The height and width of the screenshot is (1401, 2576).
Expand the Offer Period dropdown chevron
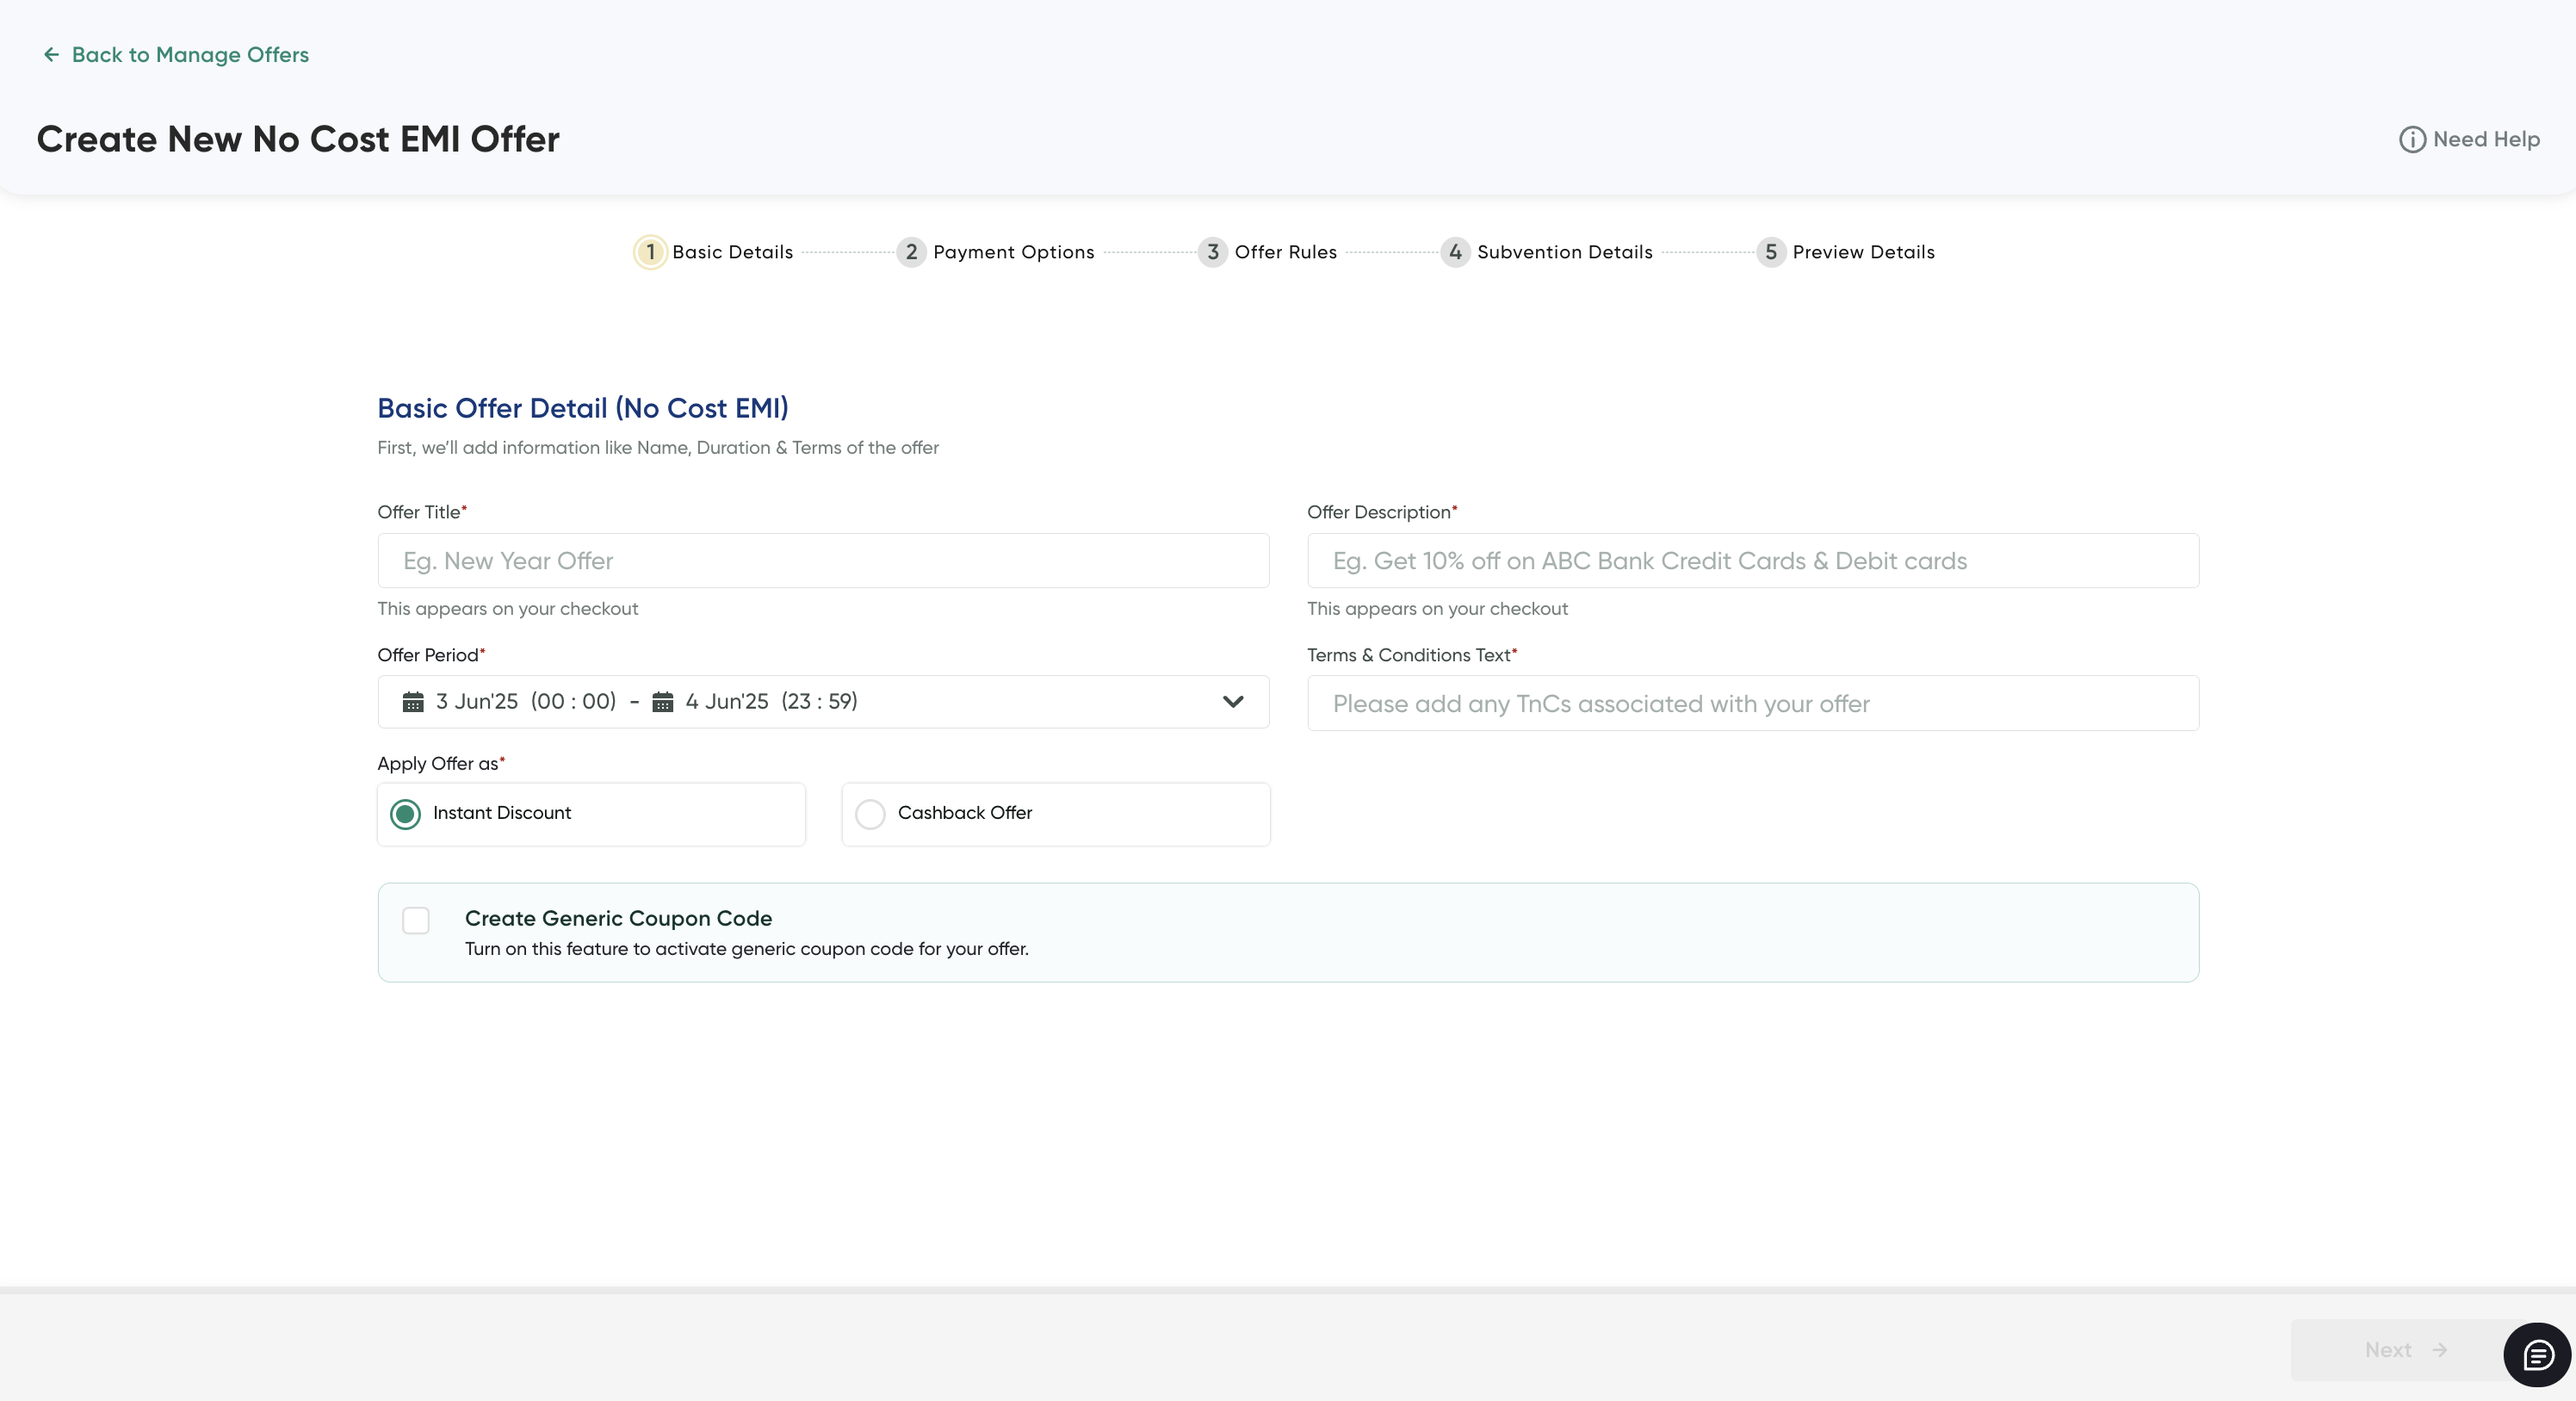1233,702
